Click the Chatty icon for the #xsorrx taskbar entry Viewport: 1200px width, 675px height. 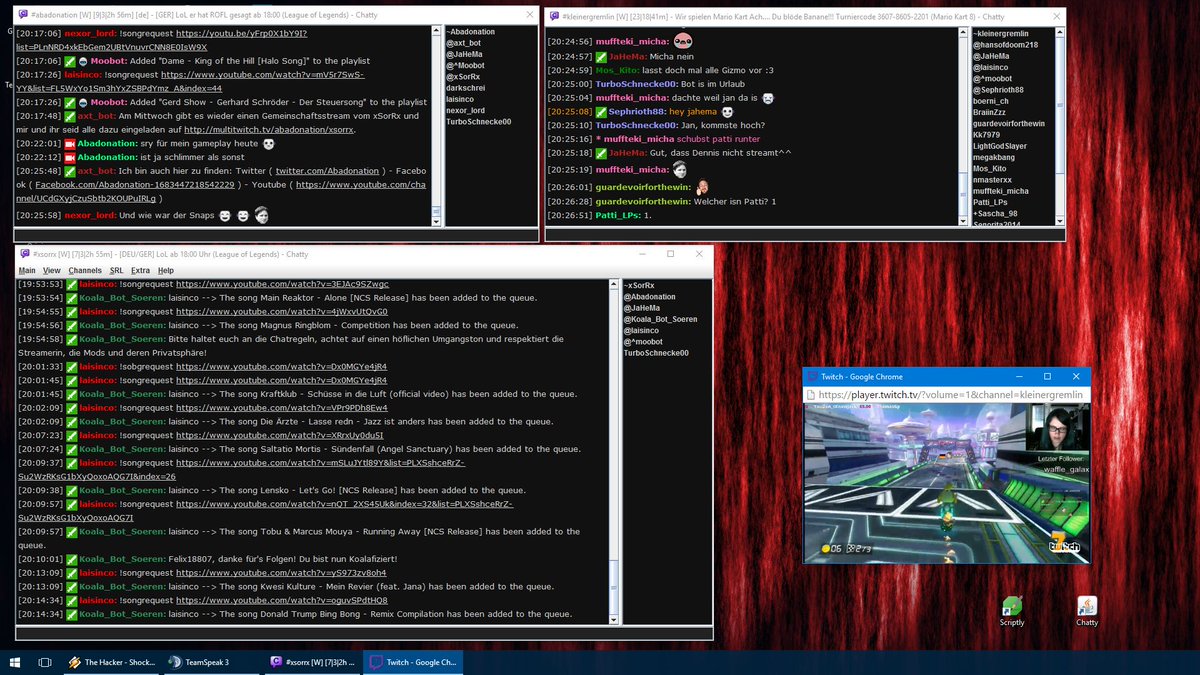coord(275,662)
